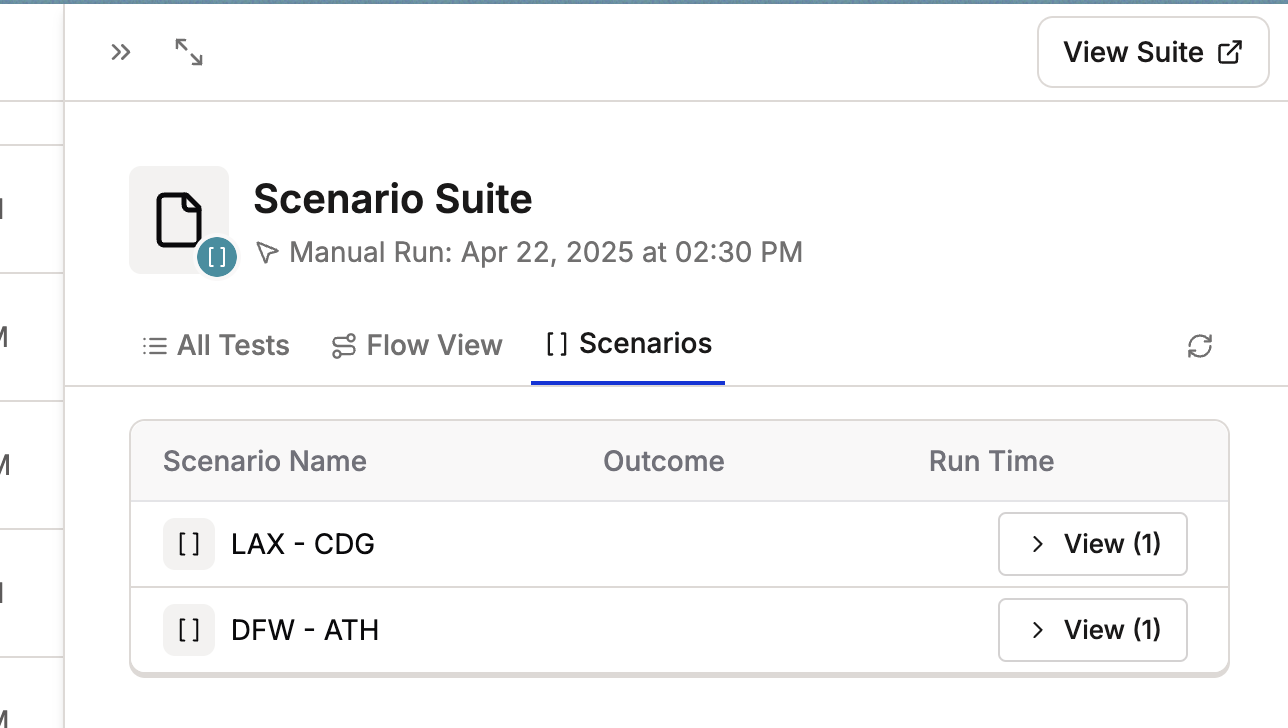The image size is (1288, 728).
Task: Click the teal brackets badge icon
Action: click(217, 257)
